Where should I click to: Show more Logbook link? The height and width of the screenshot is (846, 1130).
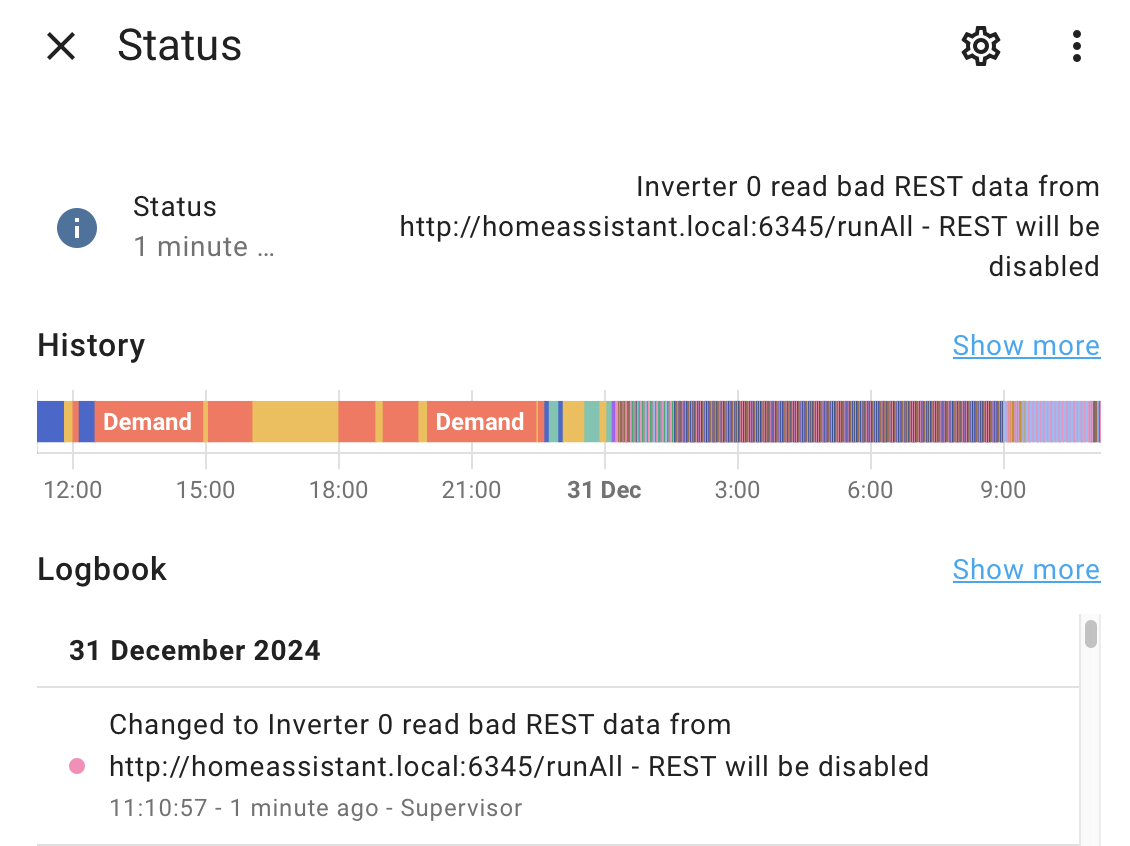(x=1026, y=570)
